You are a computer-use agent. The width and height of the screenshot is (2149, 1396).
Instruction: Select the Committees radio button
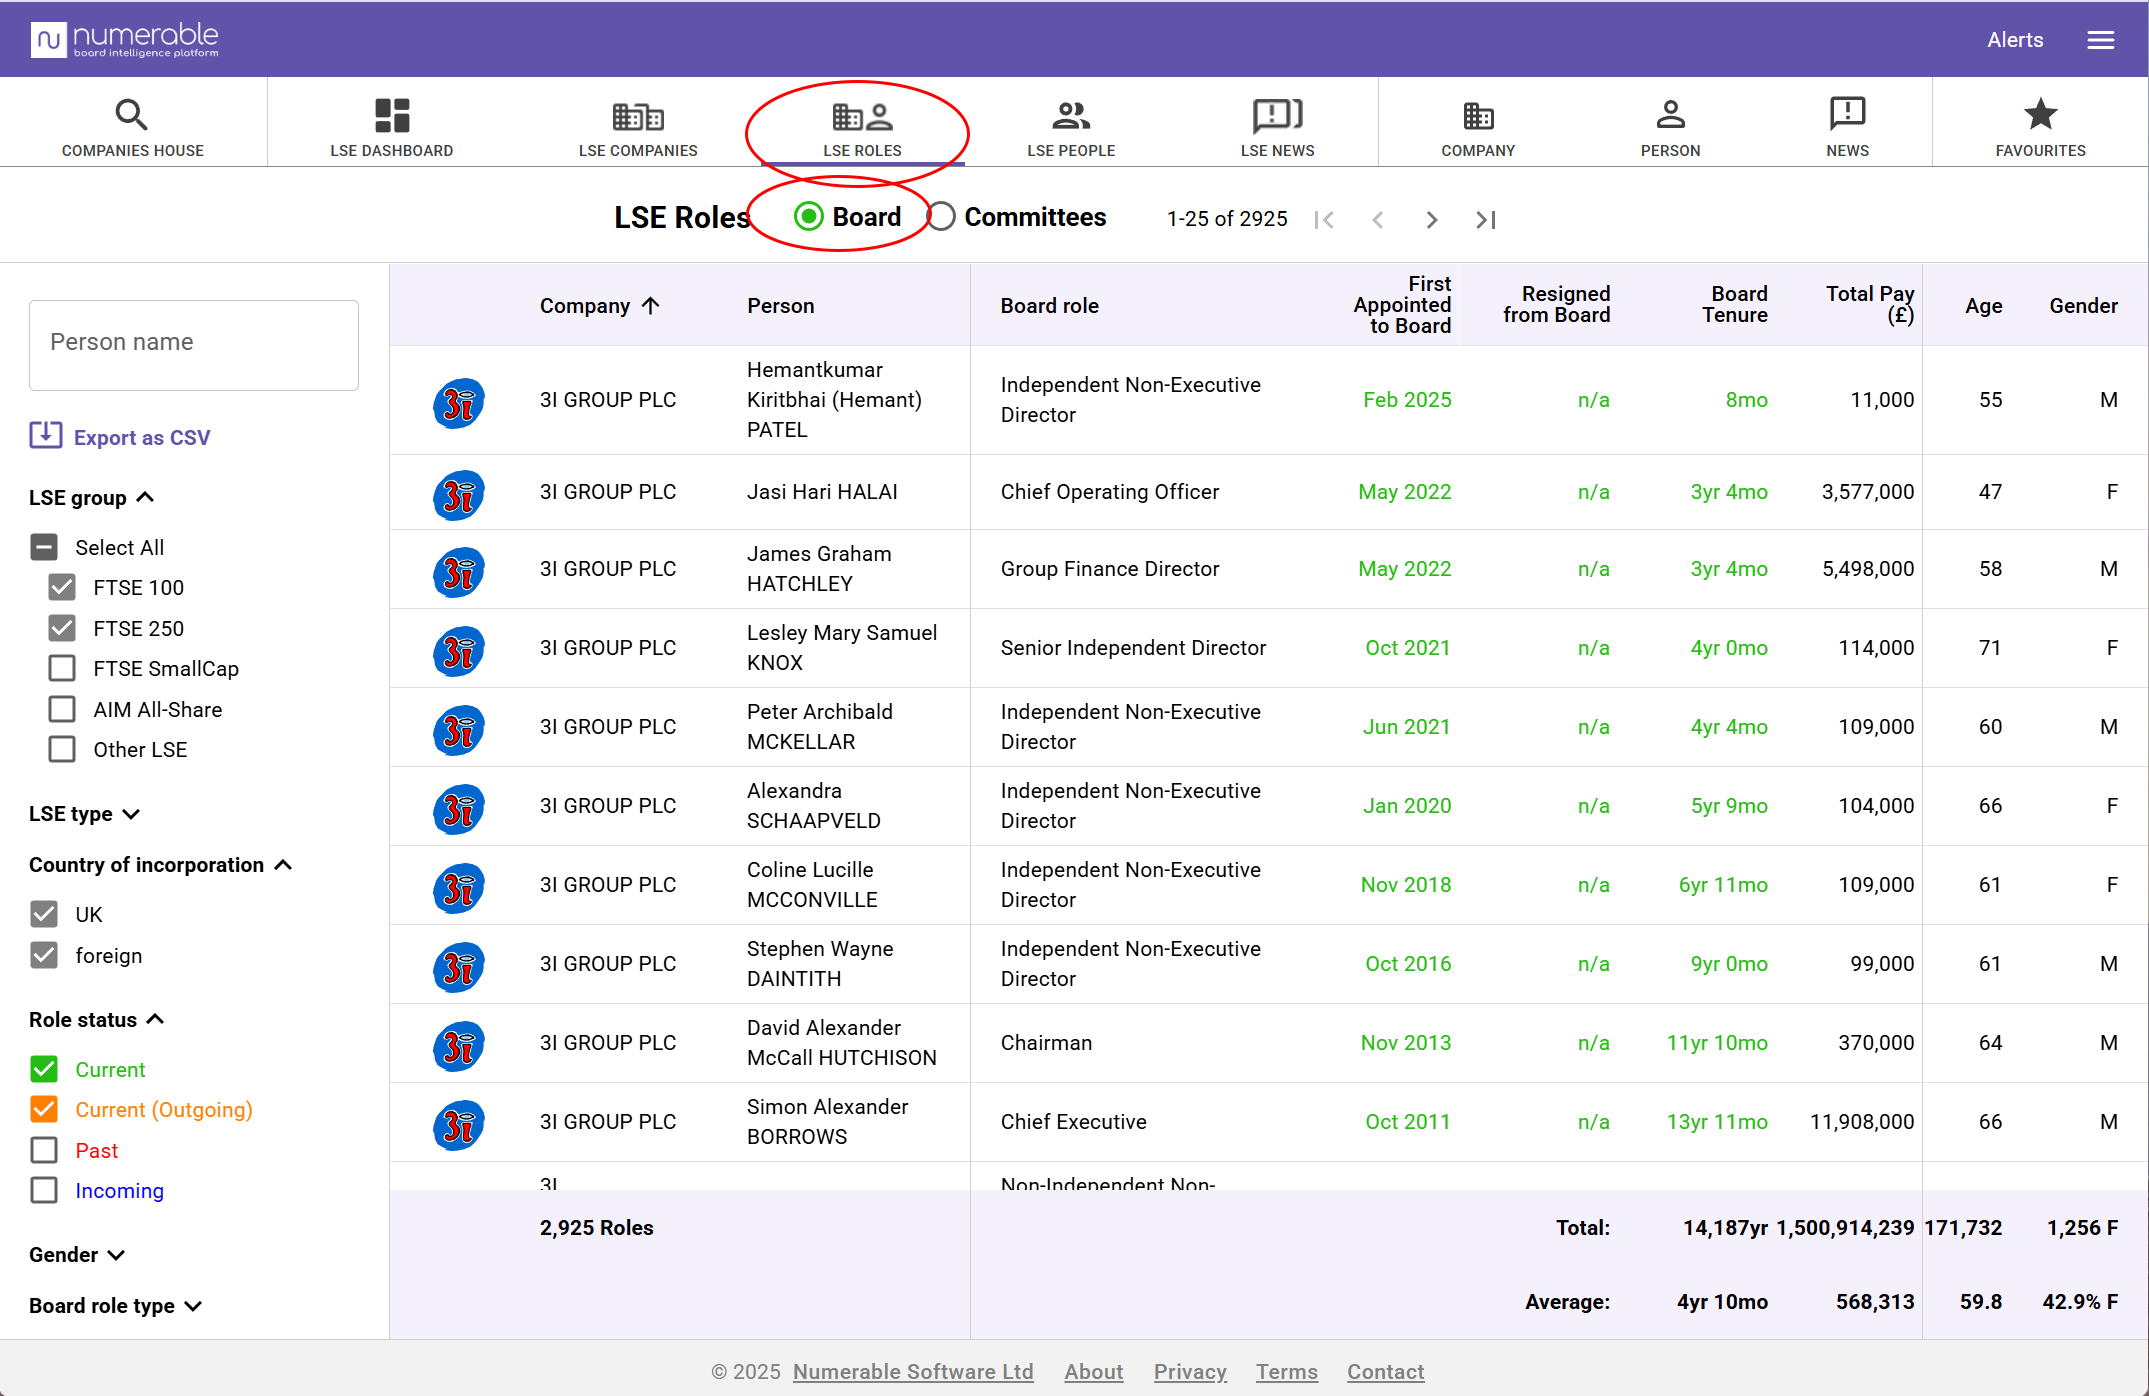pyautogui.click(x=941, y=217)
